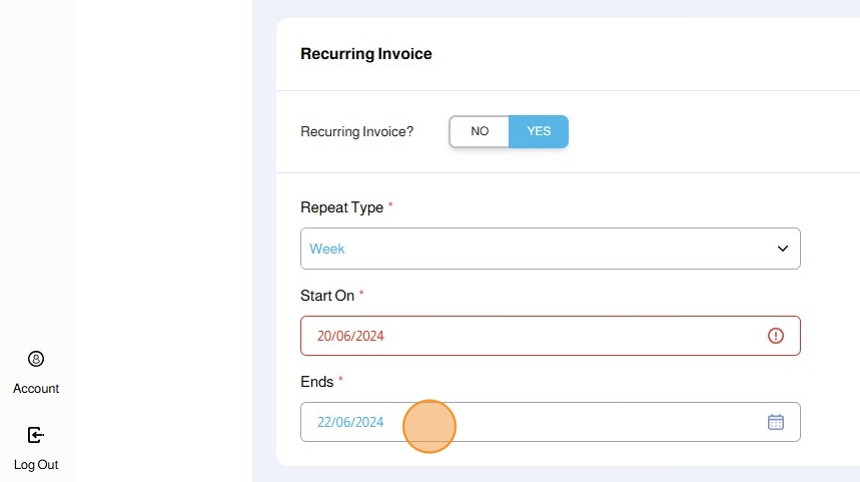Open the Account icon in sidebar
Viewport: 860px width, 482px height.
(x=36, y=359)
